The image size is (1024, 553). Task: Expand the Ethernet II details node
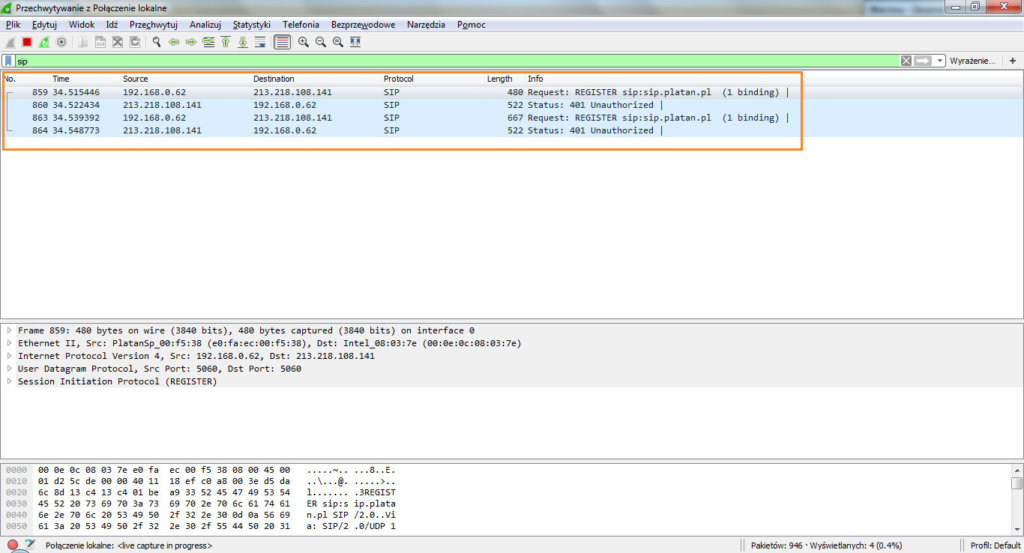(x=9, y=343)
